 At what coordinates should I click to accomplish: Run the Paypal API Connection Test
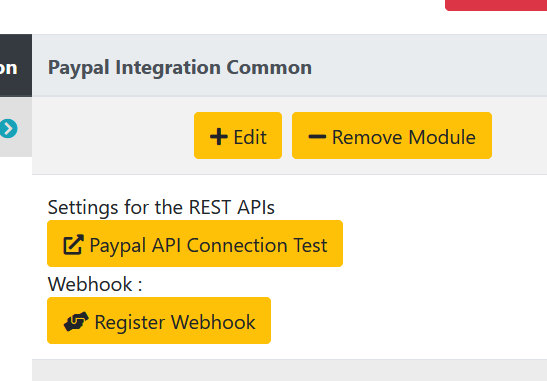(x=195, y=244)
